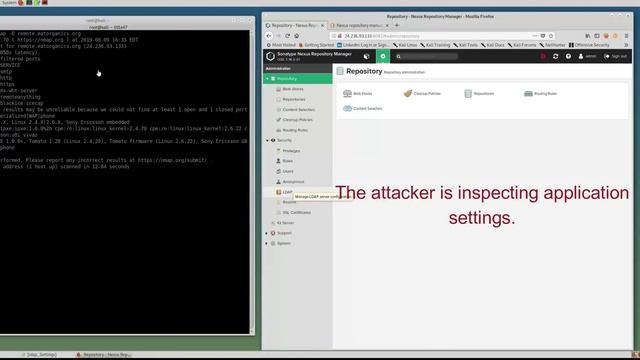Collapse the Security tree node
The image size is (640, 360).
point(267,140)
